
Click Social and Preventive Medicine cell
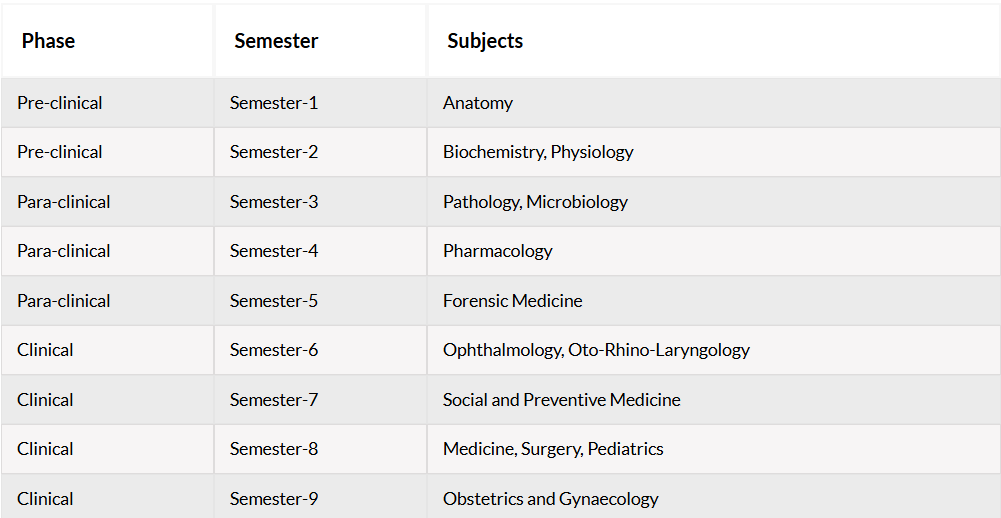click(714, 400)
